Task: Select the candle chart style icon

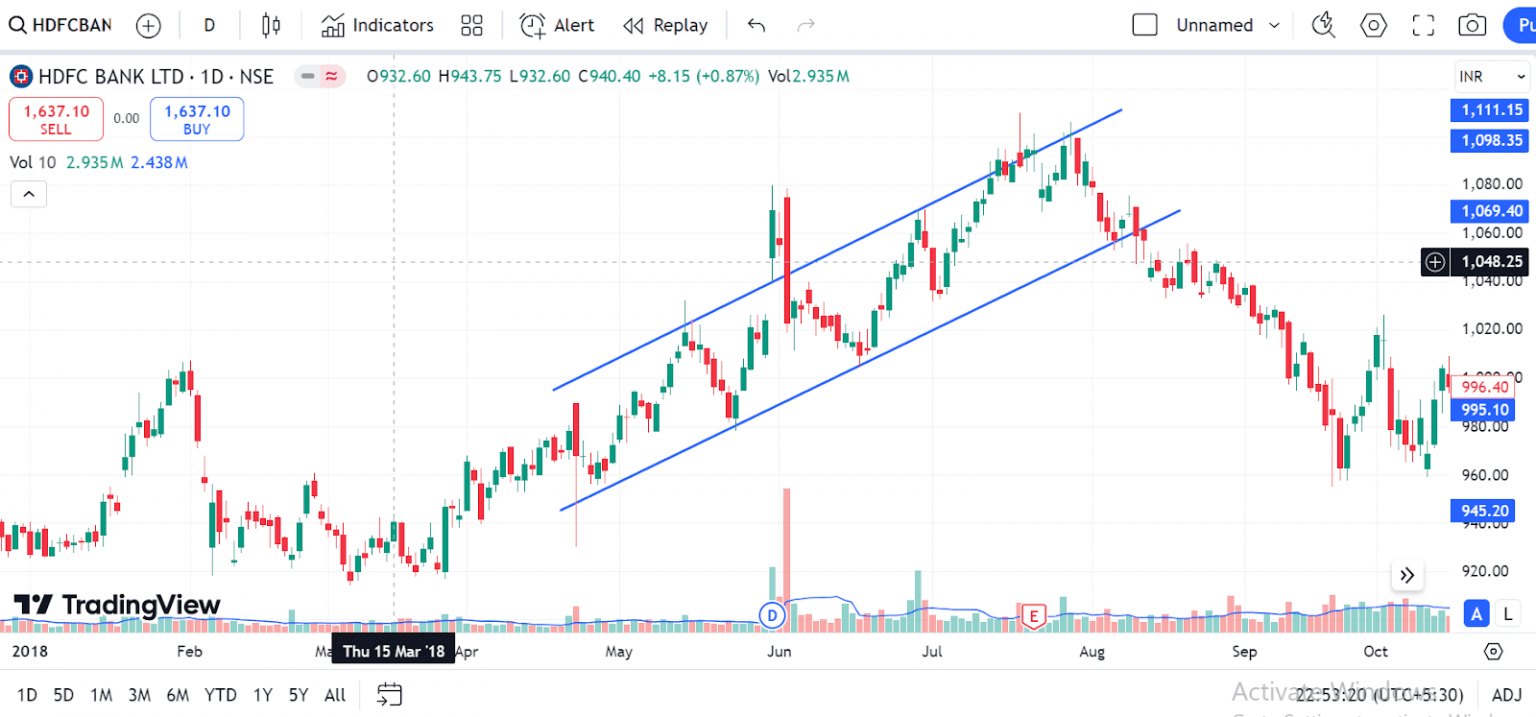Action: tap(270, 25)
